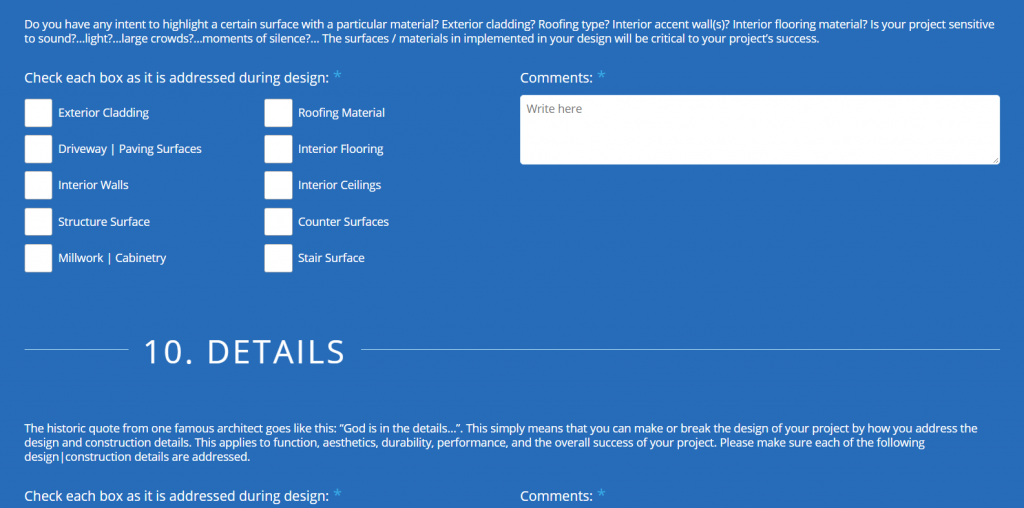Check the Millwork | Cabinetry box
The height and width of the screenshot is (508, 1024).
(38, 258)
